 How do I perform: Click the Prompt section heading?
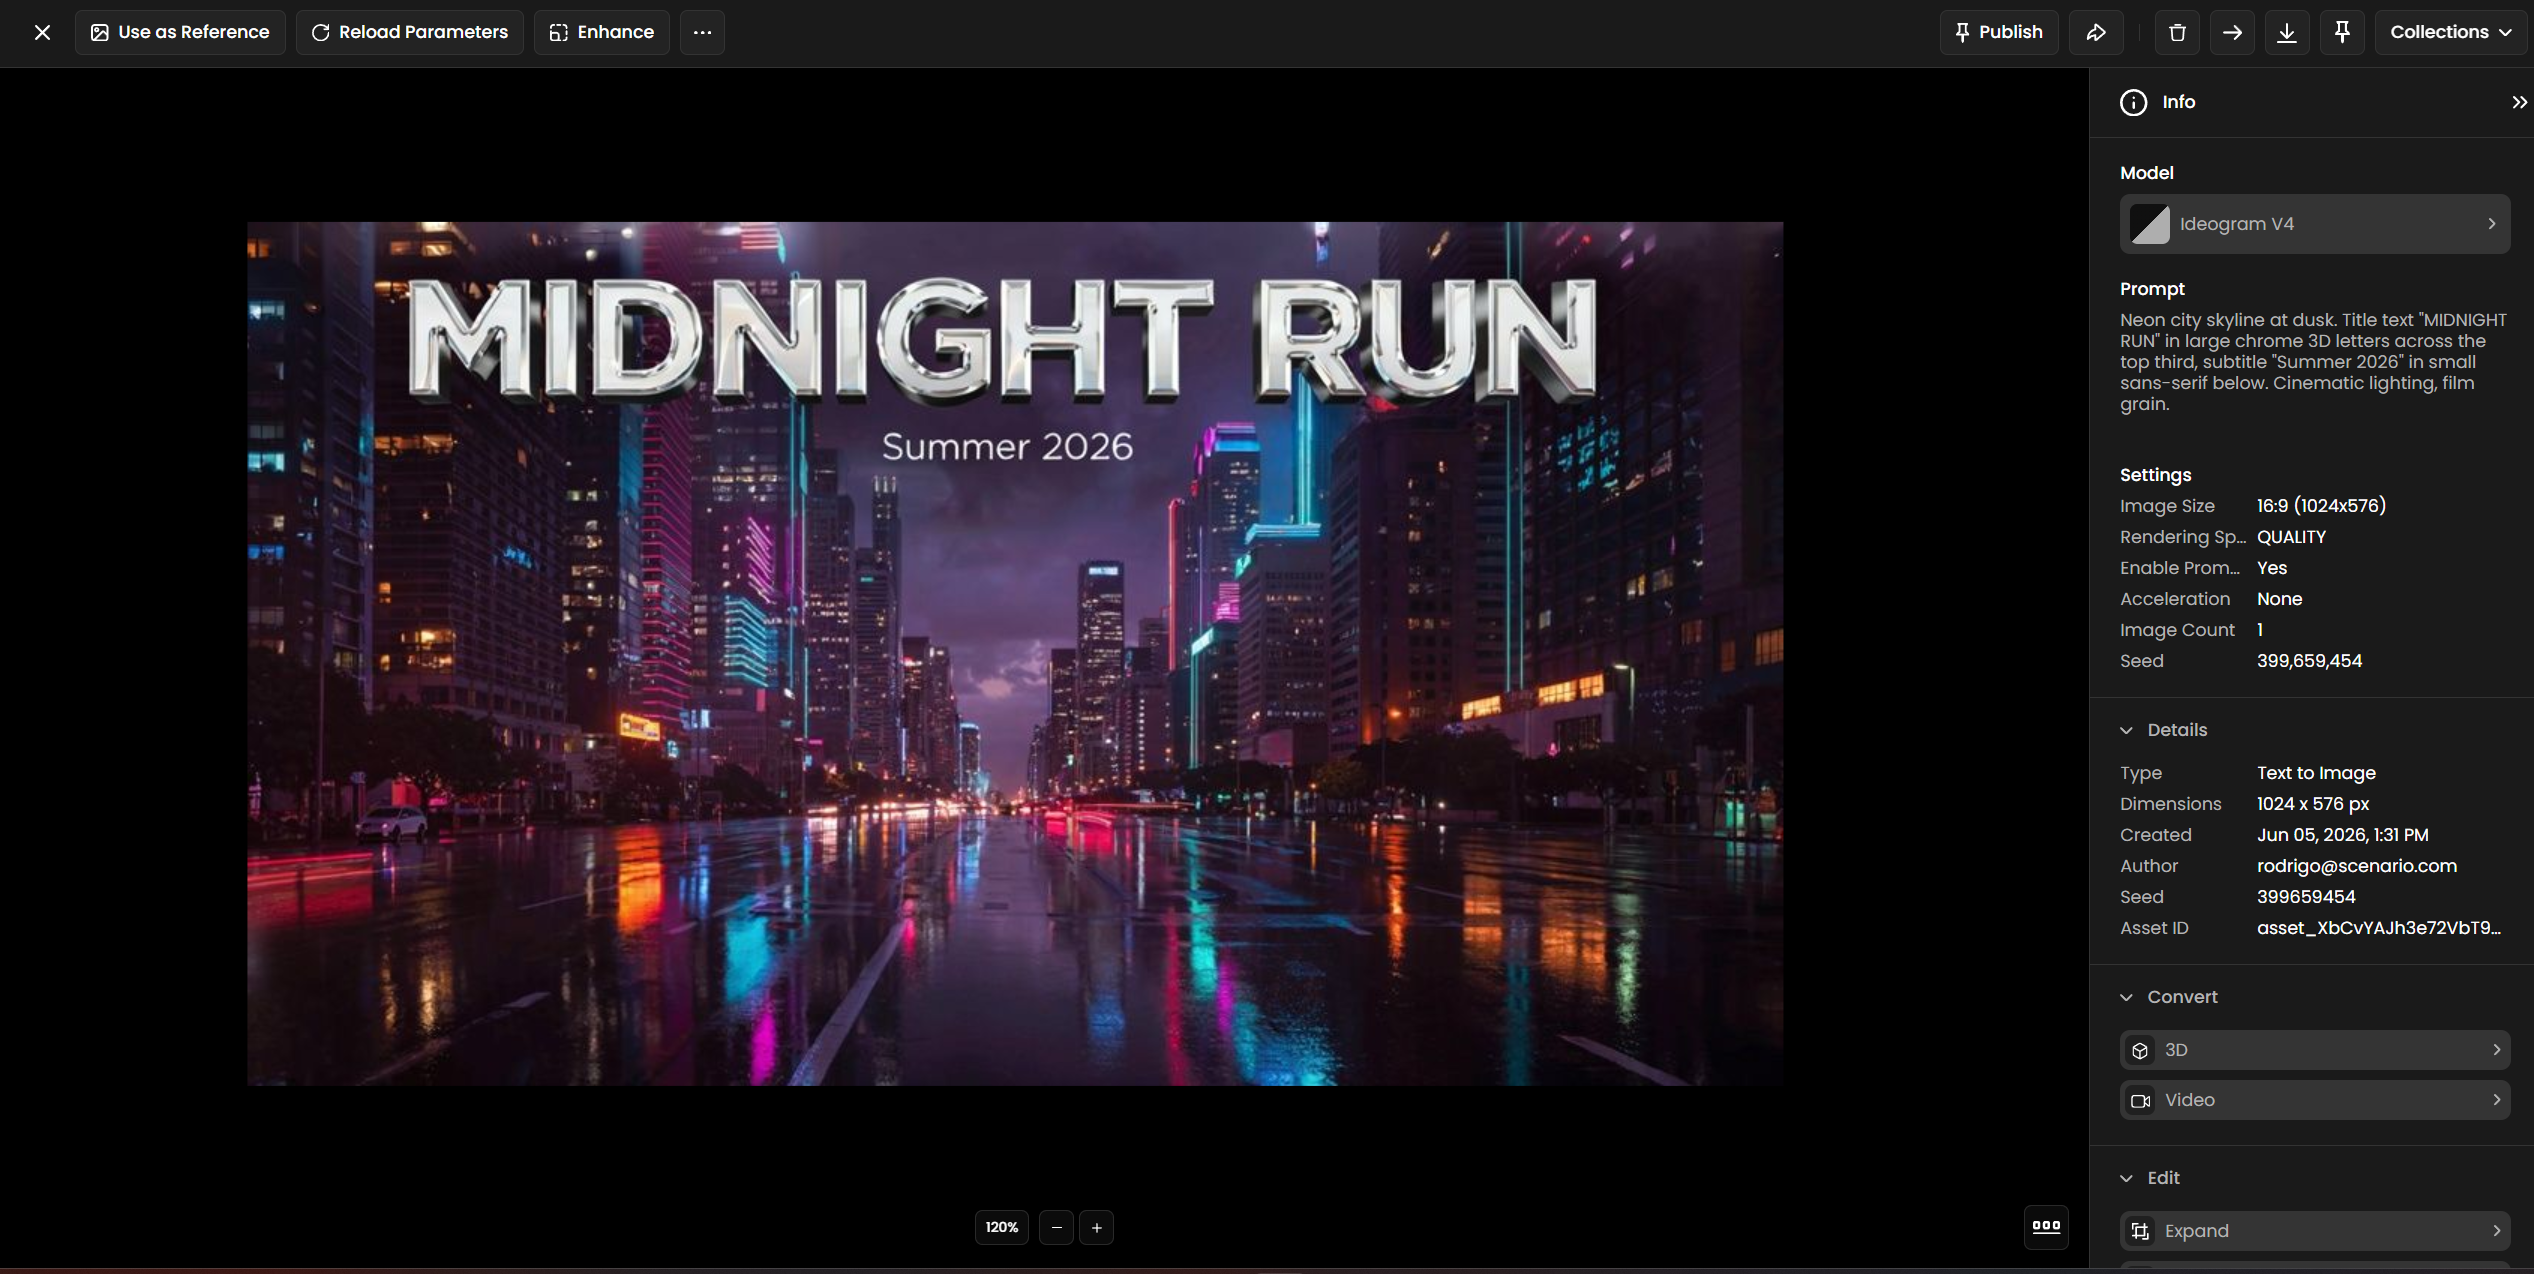pyautogui.click(x=2152, y=289)
